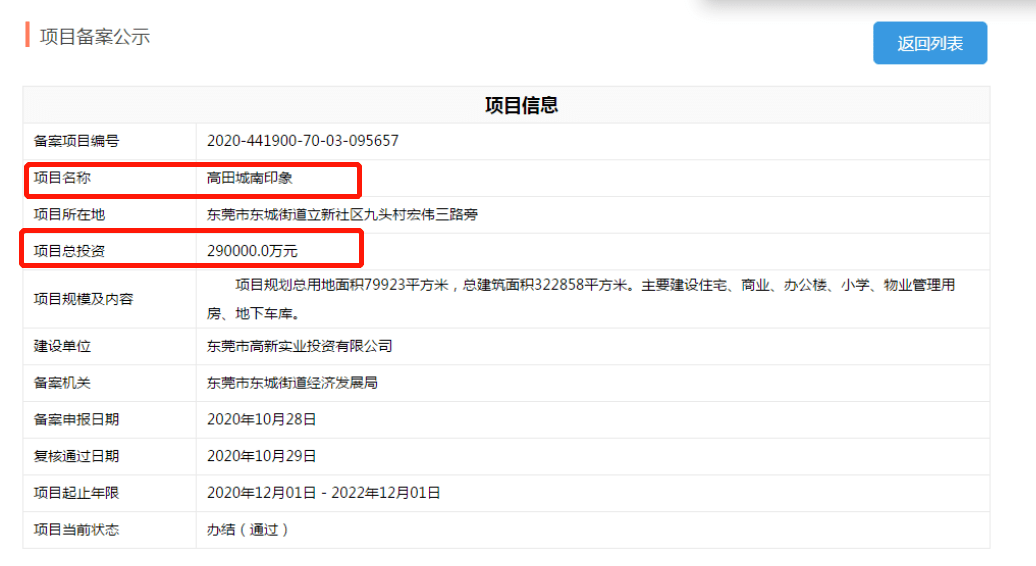Select the 项目规模及内容 label
Screen dimensions: 1036x566
[83, 299]
